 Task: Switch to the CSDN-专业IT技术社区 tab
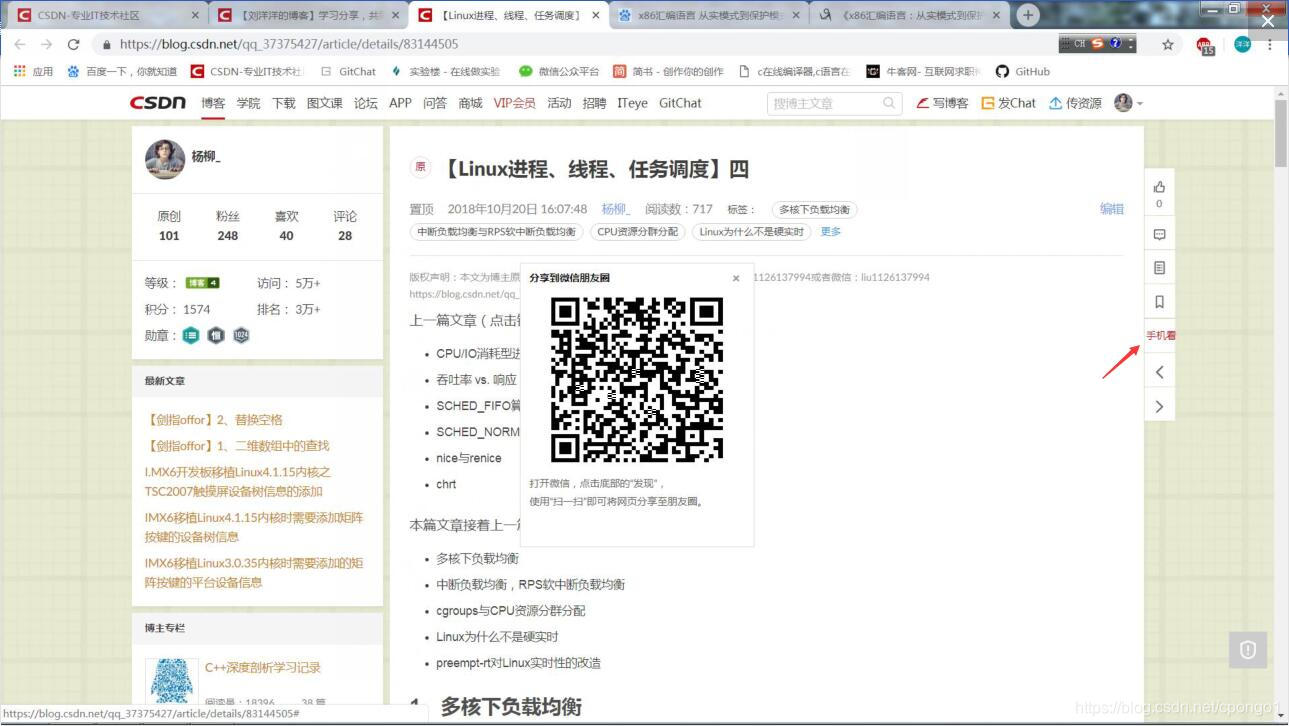(x=105, y=16)
